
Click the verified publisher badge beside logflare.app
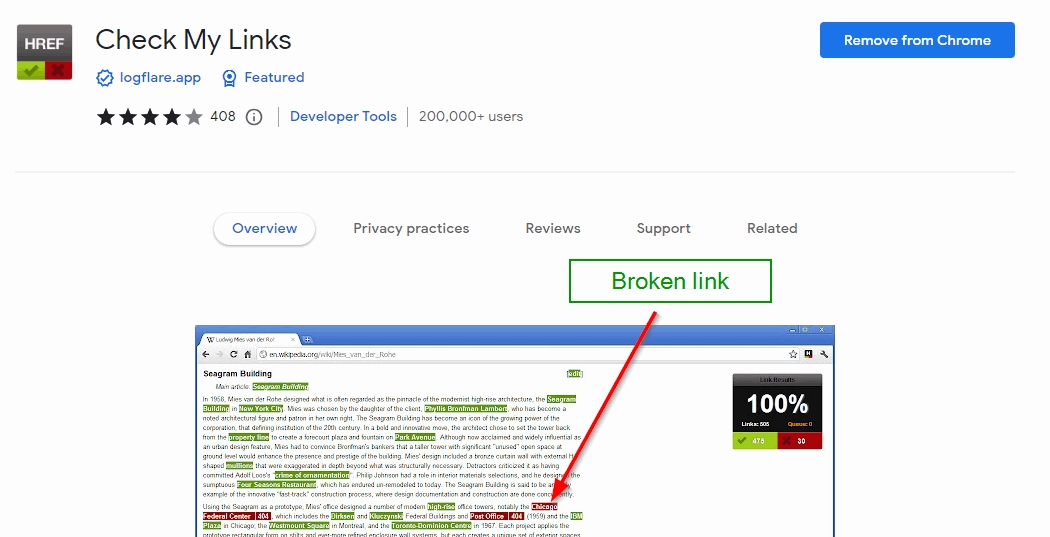104,78
